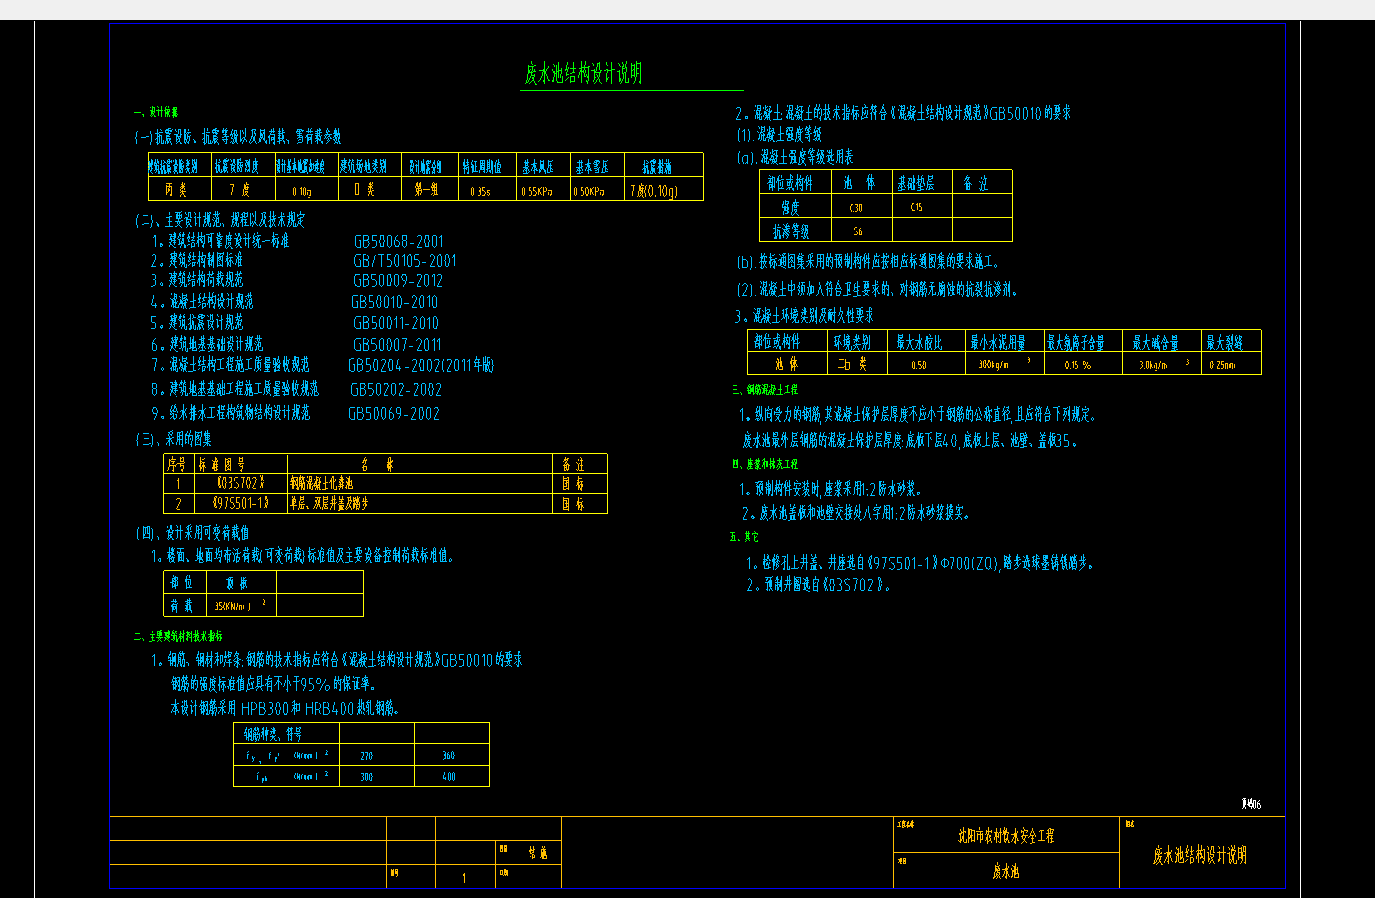Select the line with 'HPB300 和 HRB400 热轧钢筋'
The image size is (1375, 898).
[285, 708]
